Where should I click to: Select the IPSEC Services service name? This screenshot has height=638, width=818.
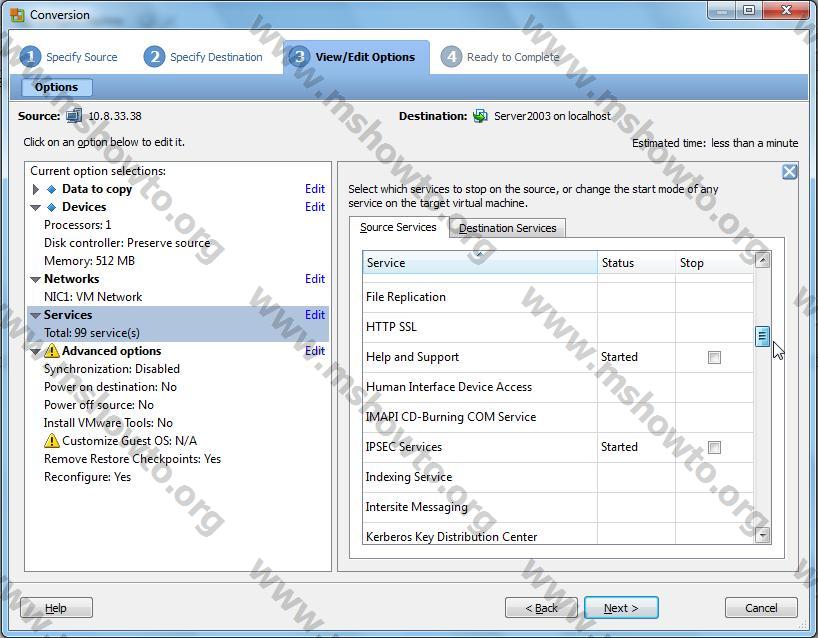coord(404,447)
